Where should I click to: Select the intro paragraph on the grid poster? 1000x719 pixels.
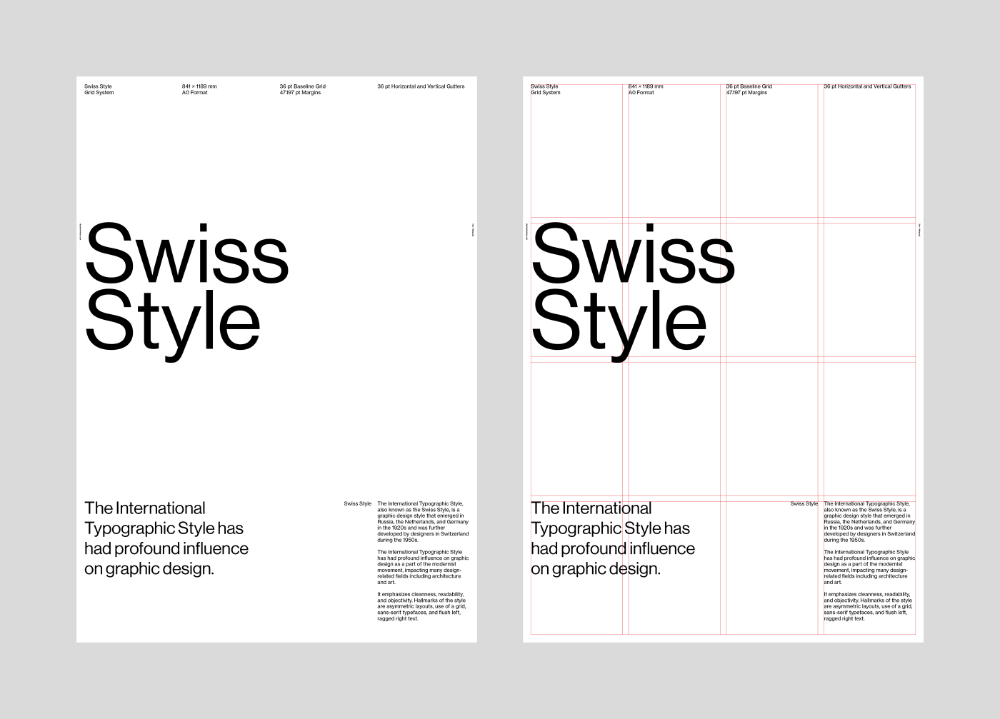(x=612, y=538)
